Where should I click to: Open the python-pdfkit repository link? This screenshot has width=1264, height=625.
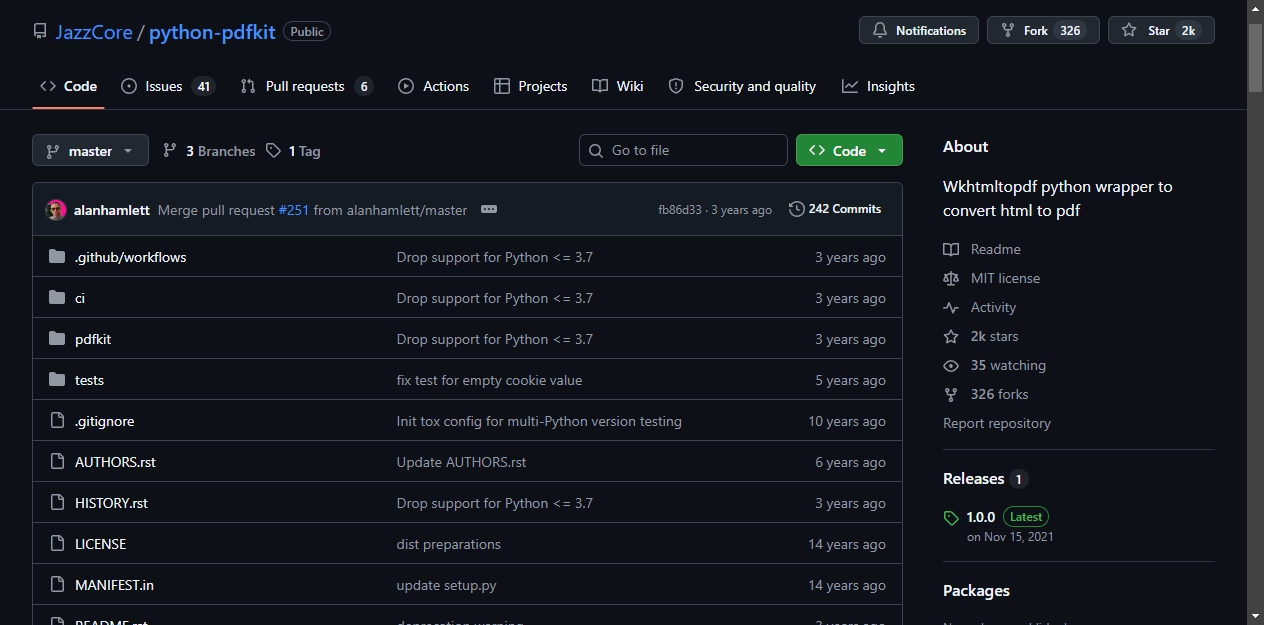[x=212, y=32]
